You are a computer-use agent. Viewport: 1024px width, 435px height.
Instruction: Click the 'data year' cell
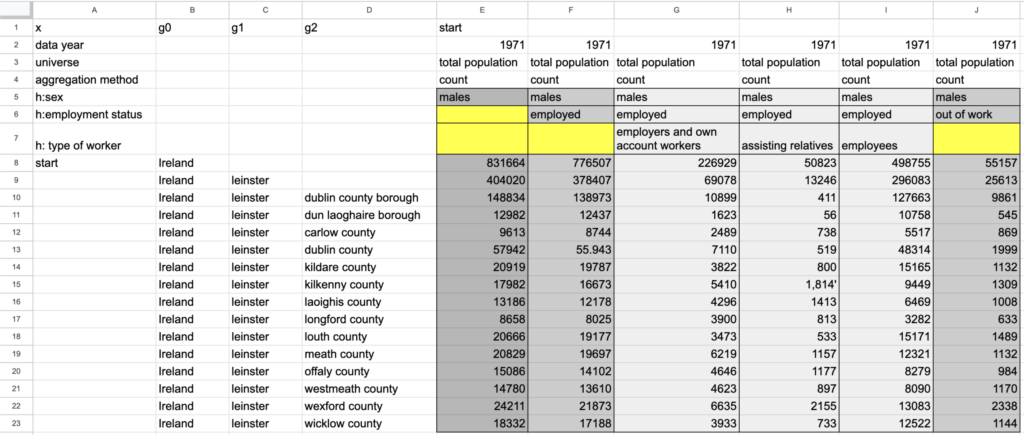point(94,46)
